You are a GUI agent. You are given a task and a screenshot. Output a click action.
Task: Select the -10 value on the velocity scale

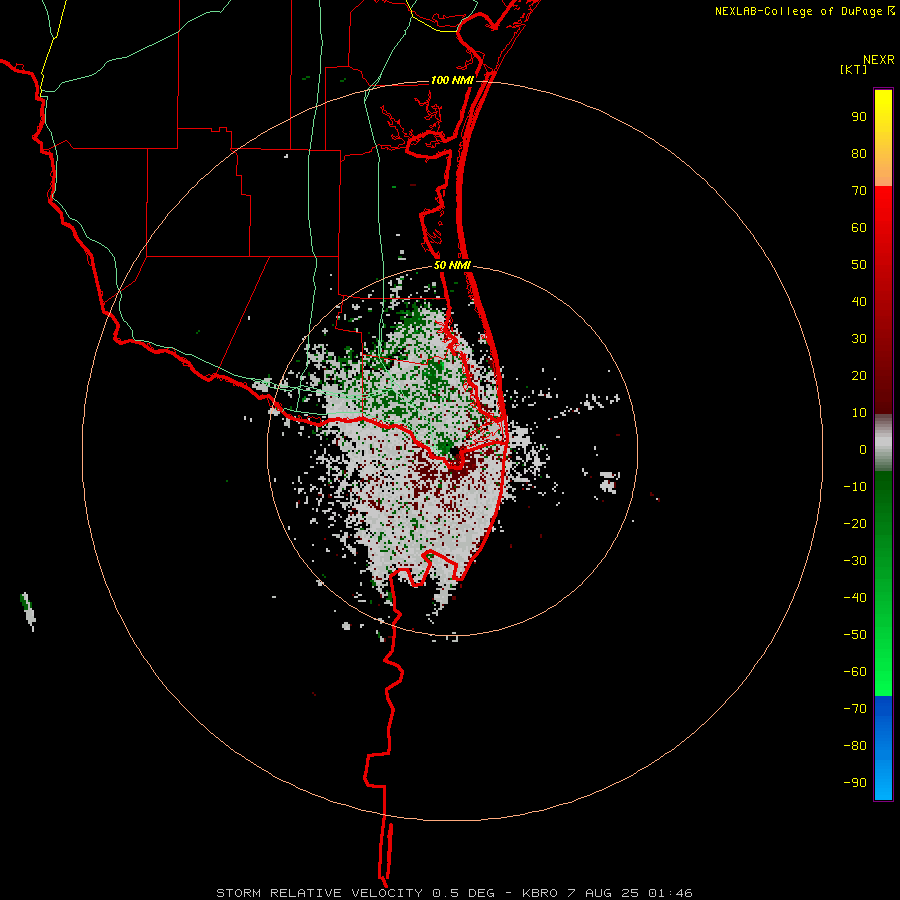855,487
